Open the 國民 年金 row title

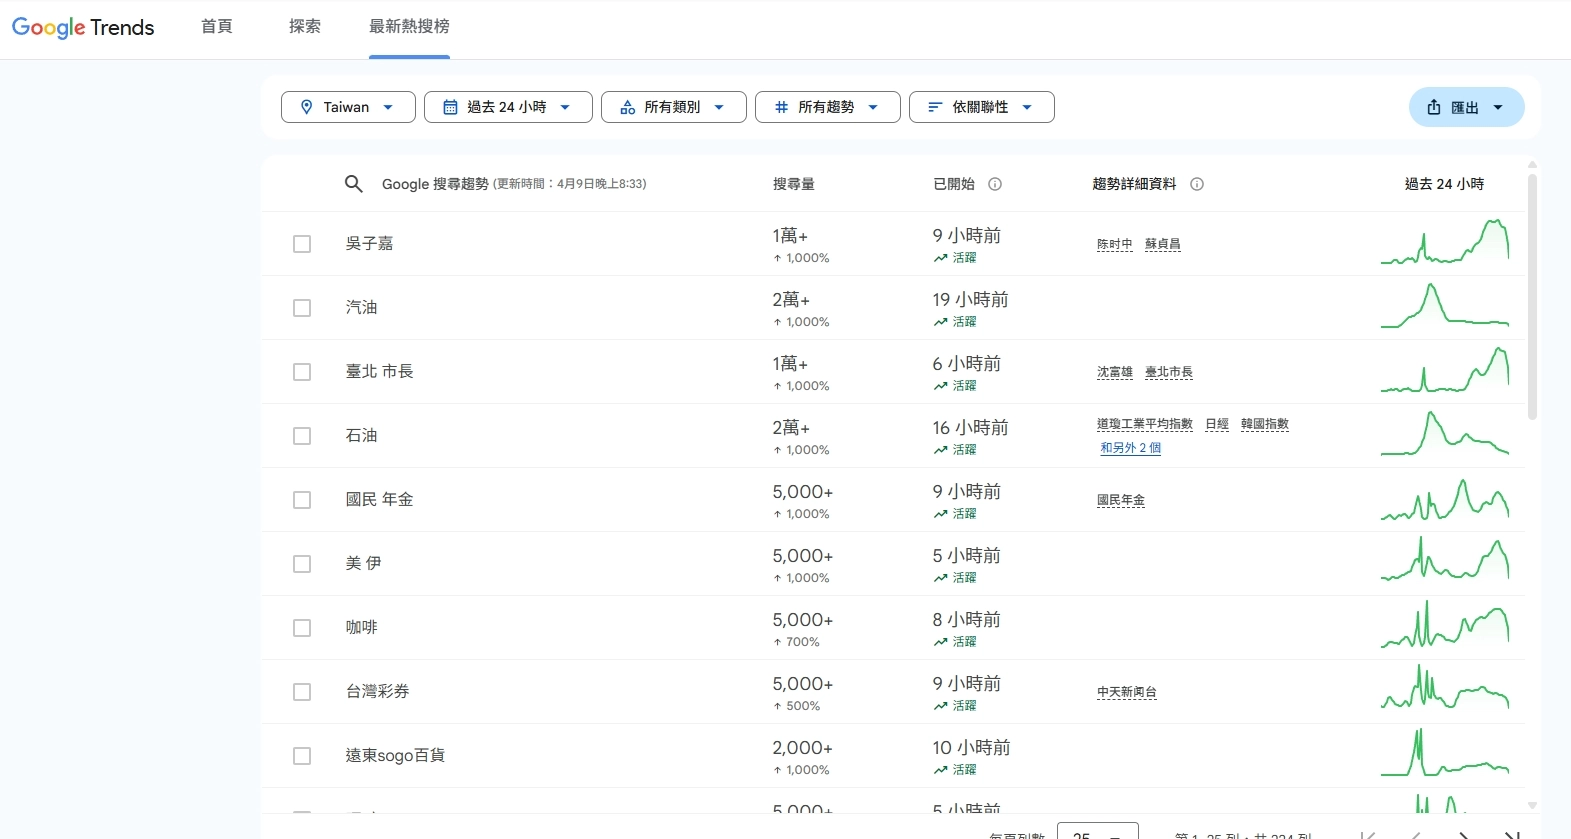pos(380,500)
